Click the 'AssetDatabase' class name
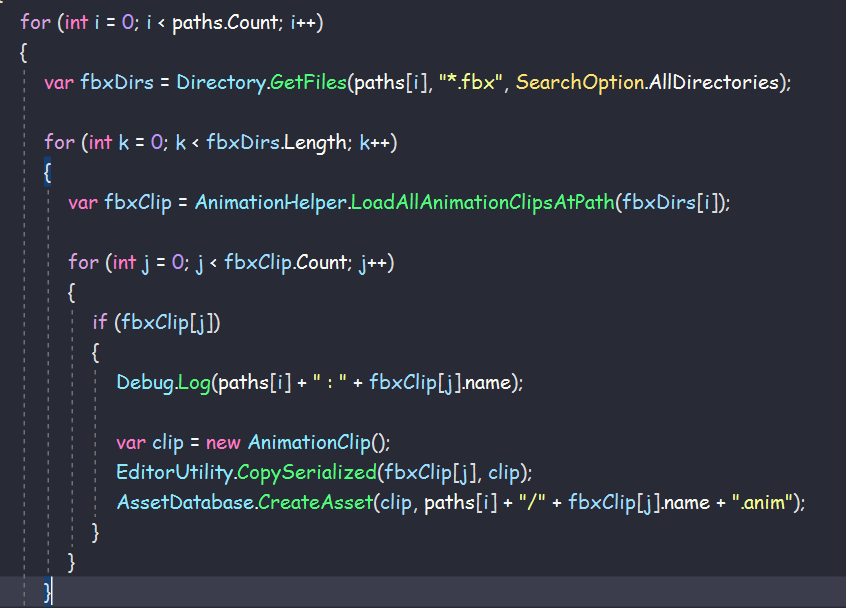 pos(186,503)
